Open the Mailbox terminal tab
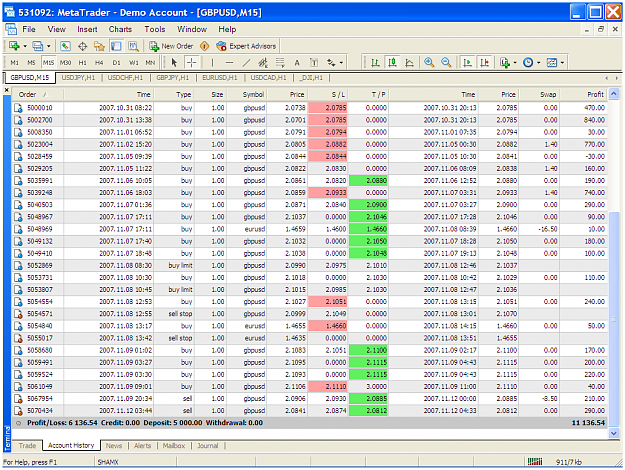This screenshot has height=470, width=625. tap(174, 446)
